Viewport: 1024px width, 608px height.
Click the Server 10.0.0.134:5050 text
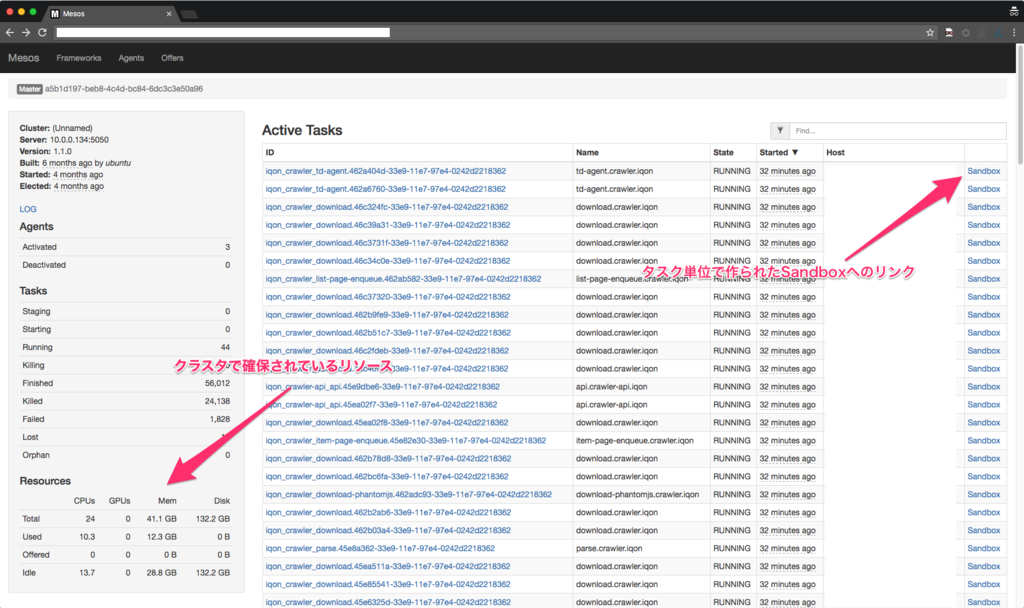[x=64, y=140]
